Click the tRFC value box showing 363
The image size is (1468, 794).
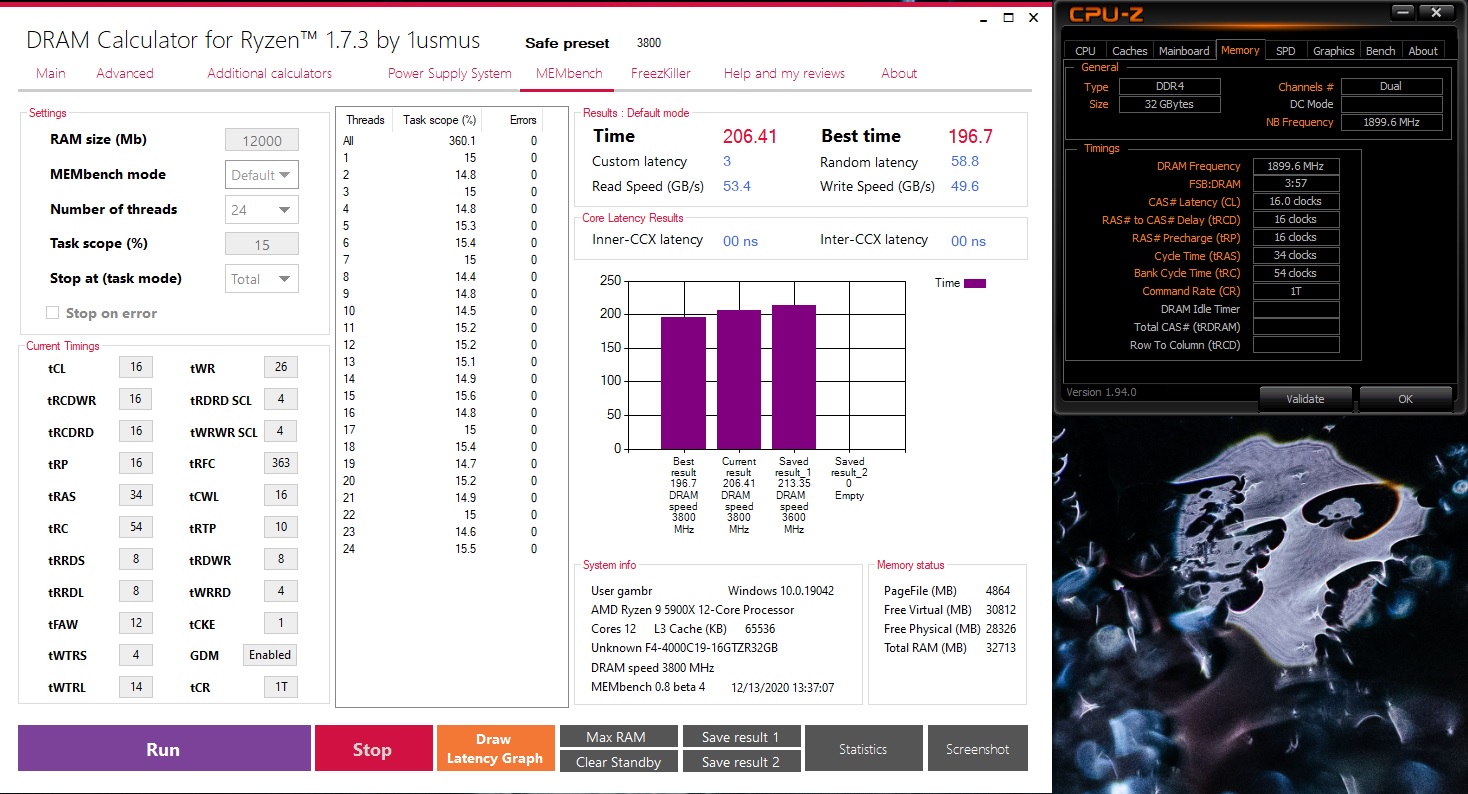click(281, 463)
